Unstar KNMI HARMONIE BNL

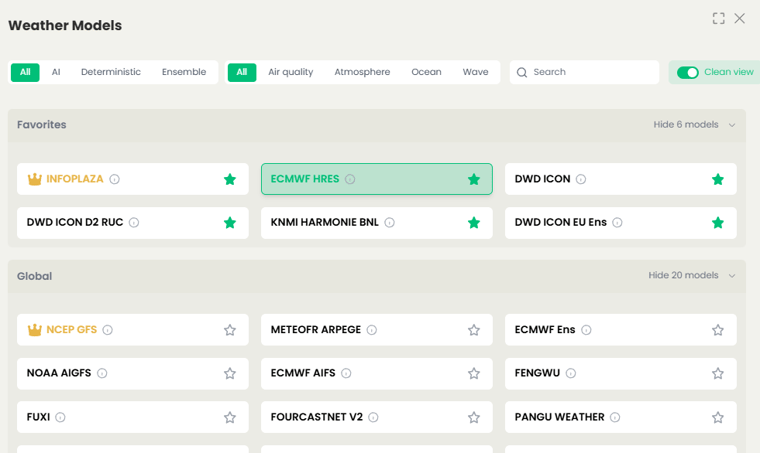click(x=474, y=222)
